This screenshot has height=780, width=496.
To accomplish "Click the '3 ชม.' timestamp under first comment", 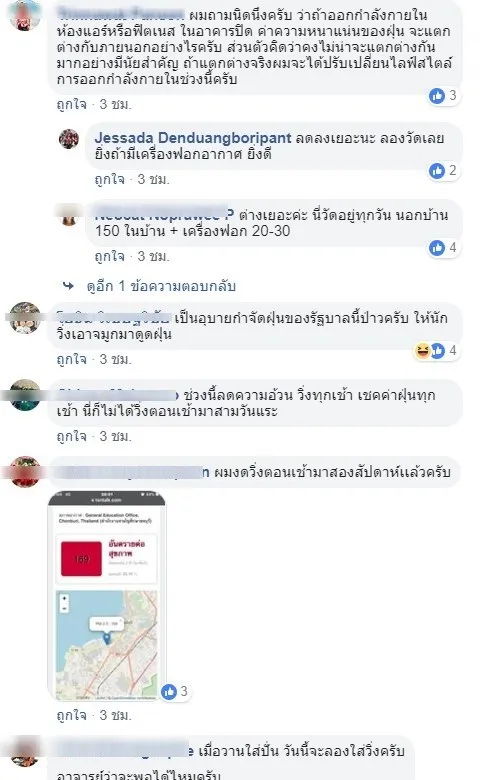I will [115, 104].
